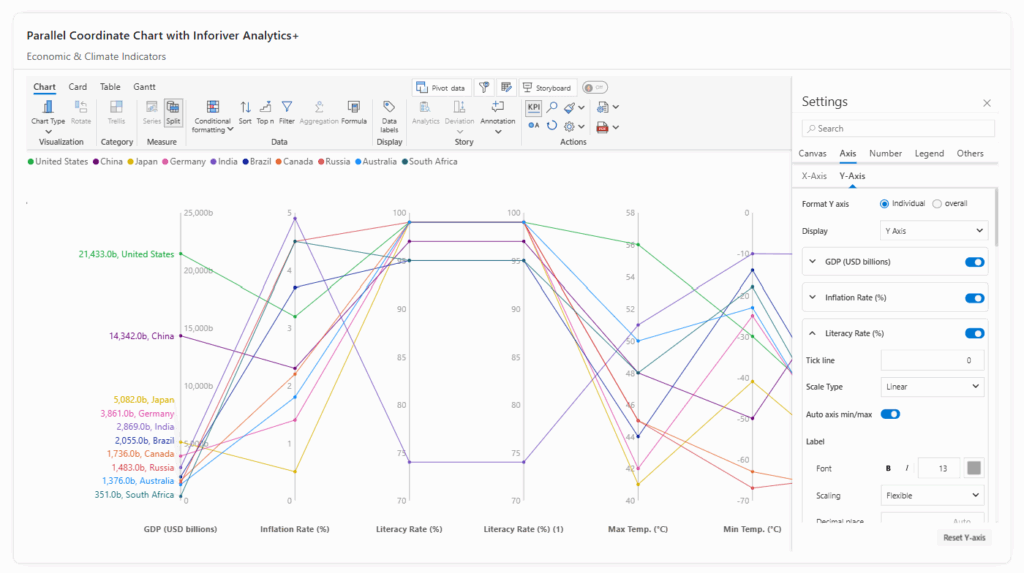1024x573 pixels.
Task: Click the Sort icon
Action: pos(245,112)
